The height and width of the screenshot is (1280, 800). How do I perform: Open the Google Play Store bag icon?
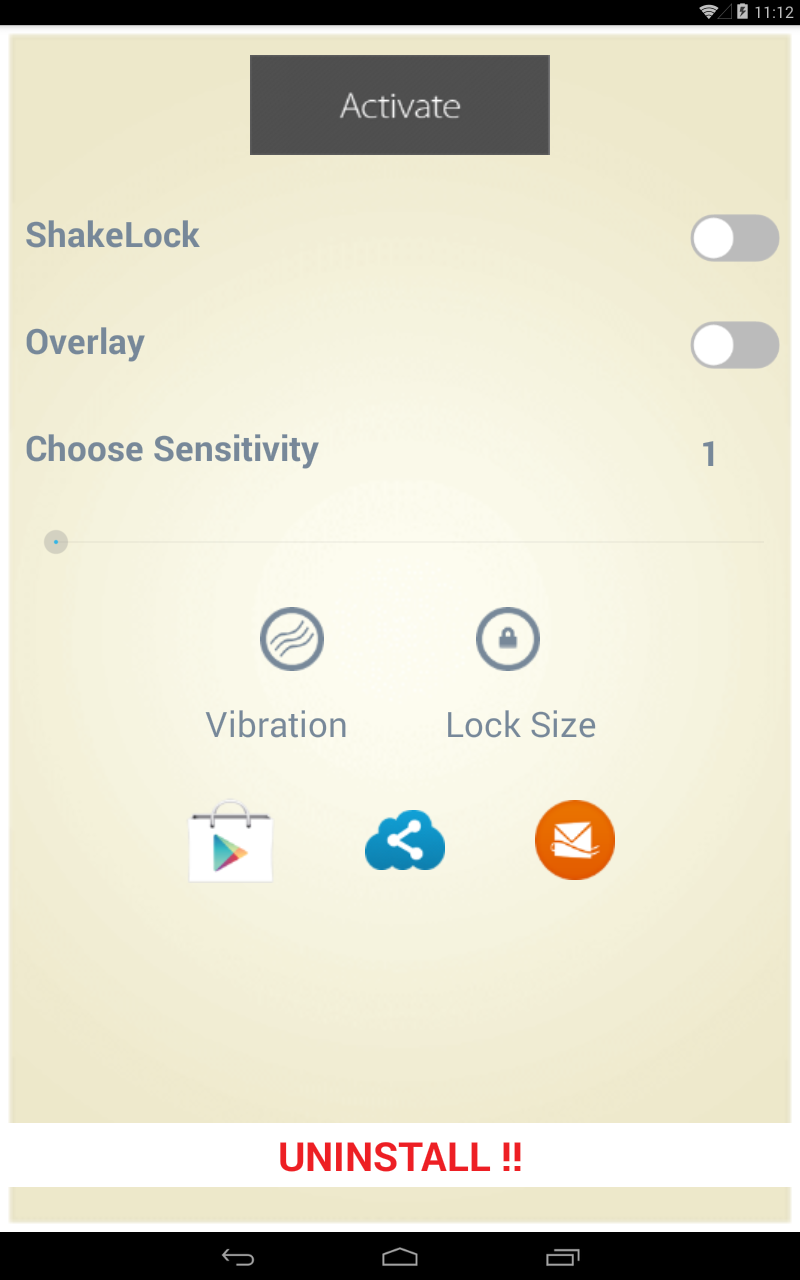click(x=230, y=842)
